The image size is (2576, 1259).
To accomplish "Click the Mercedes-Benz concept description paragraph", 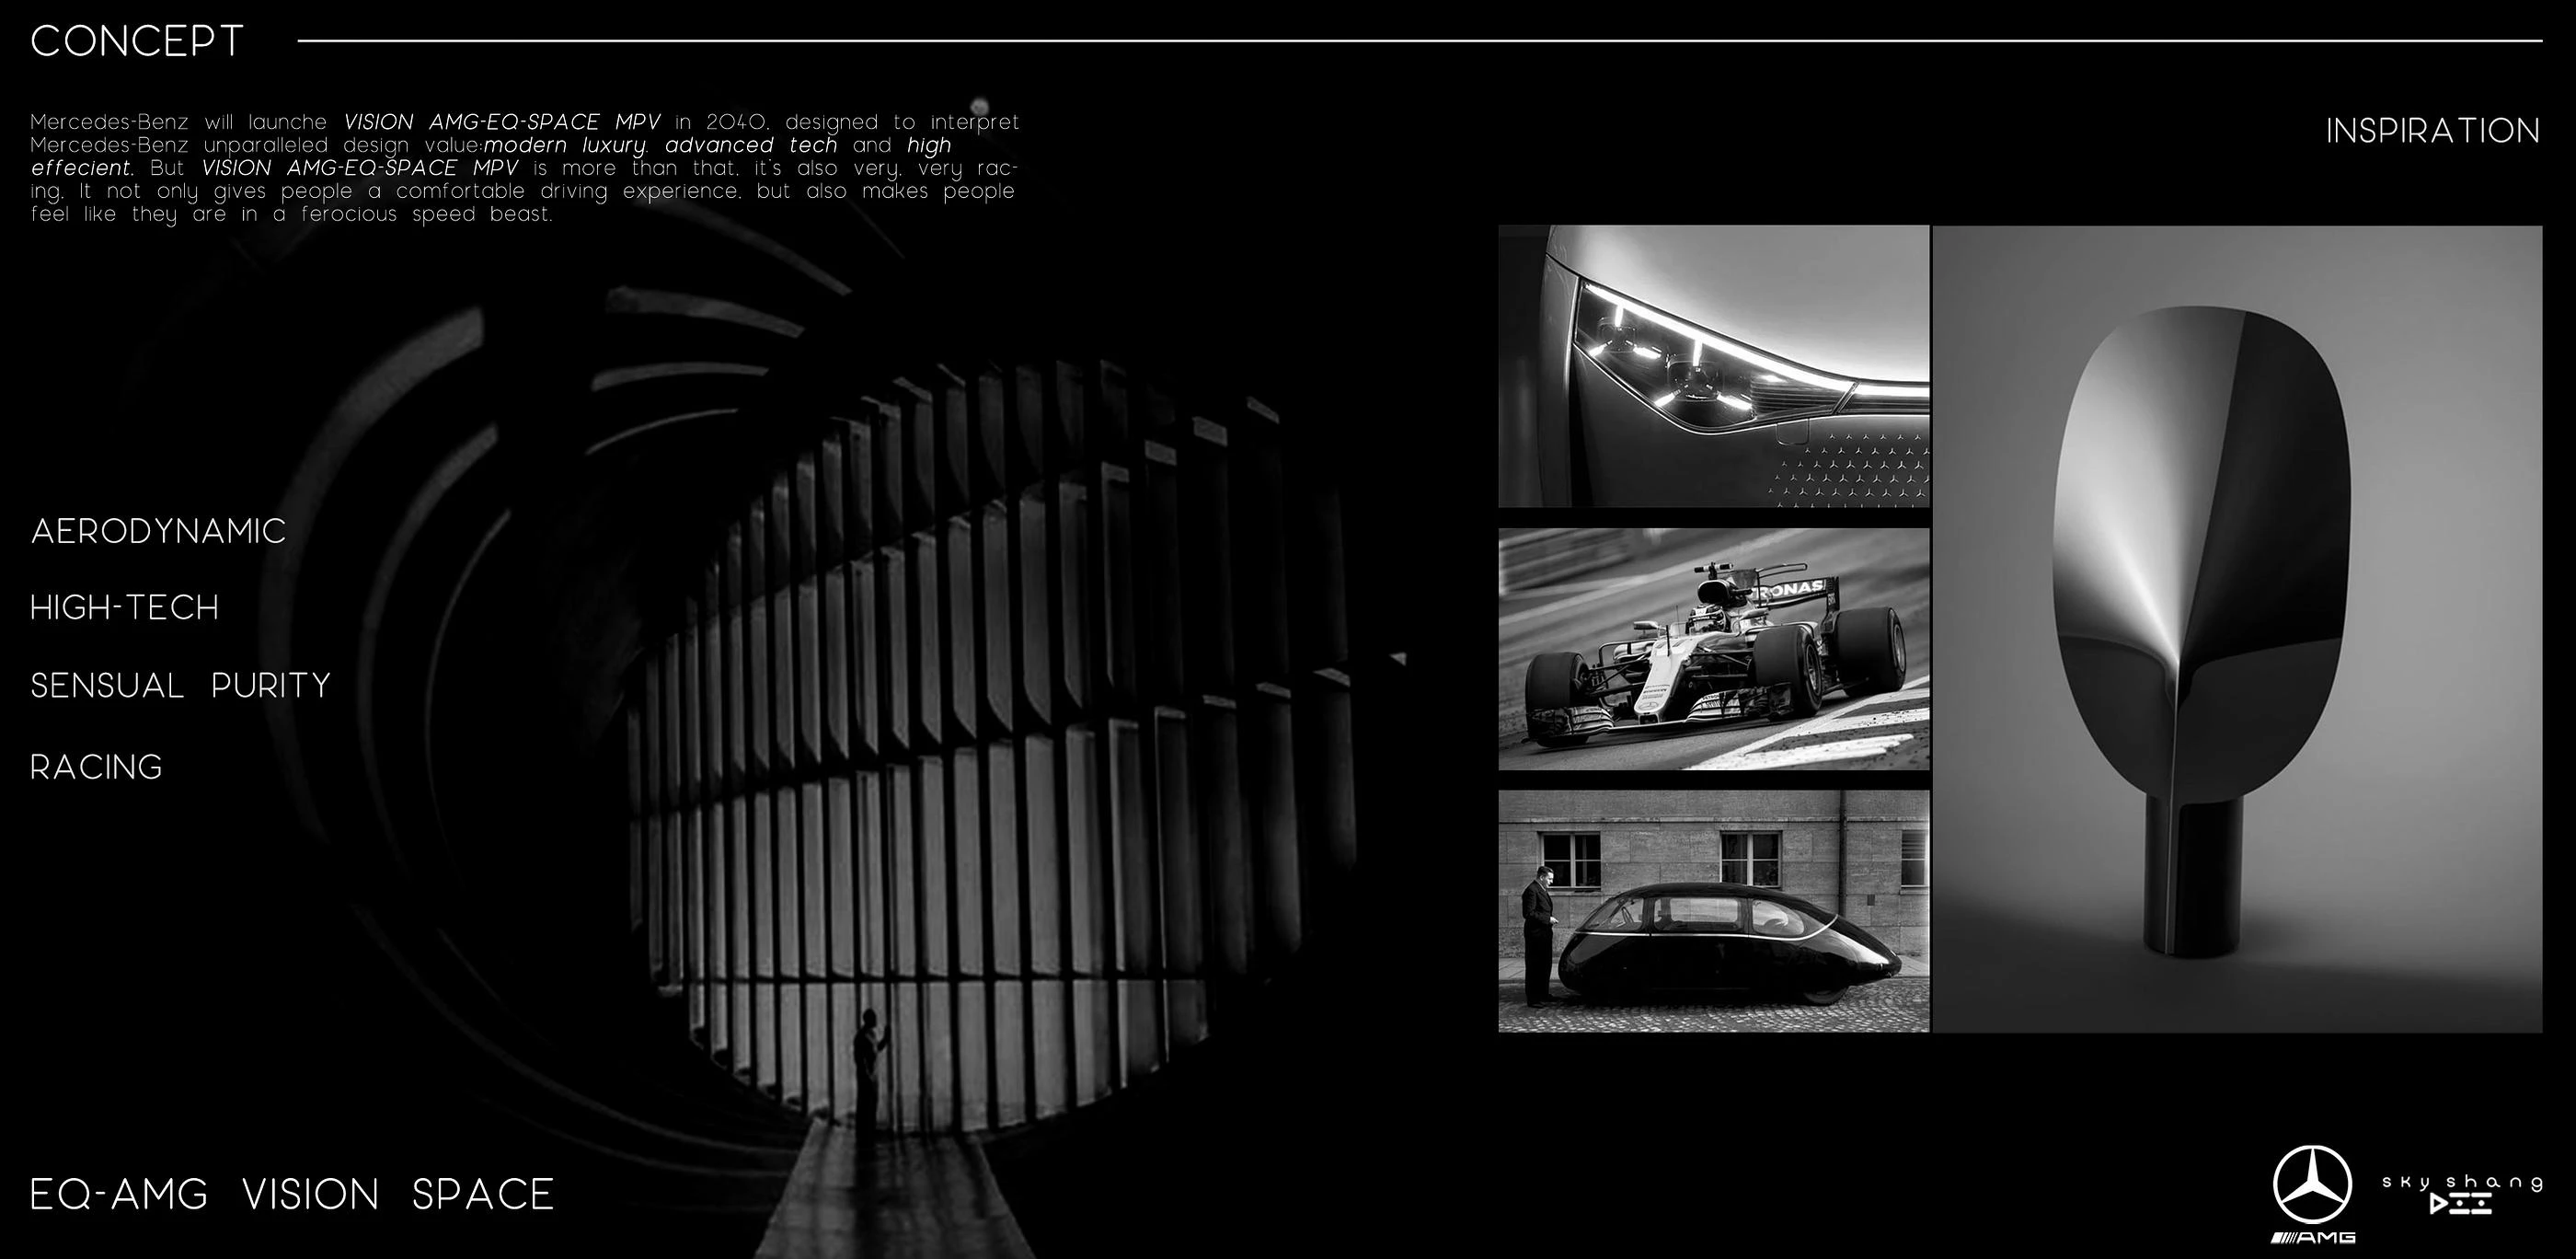I will point(525,168).
